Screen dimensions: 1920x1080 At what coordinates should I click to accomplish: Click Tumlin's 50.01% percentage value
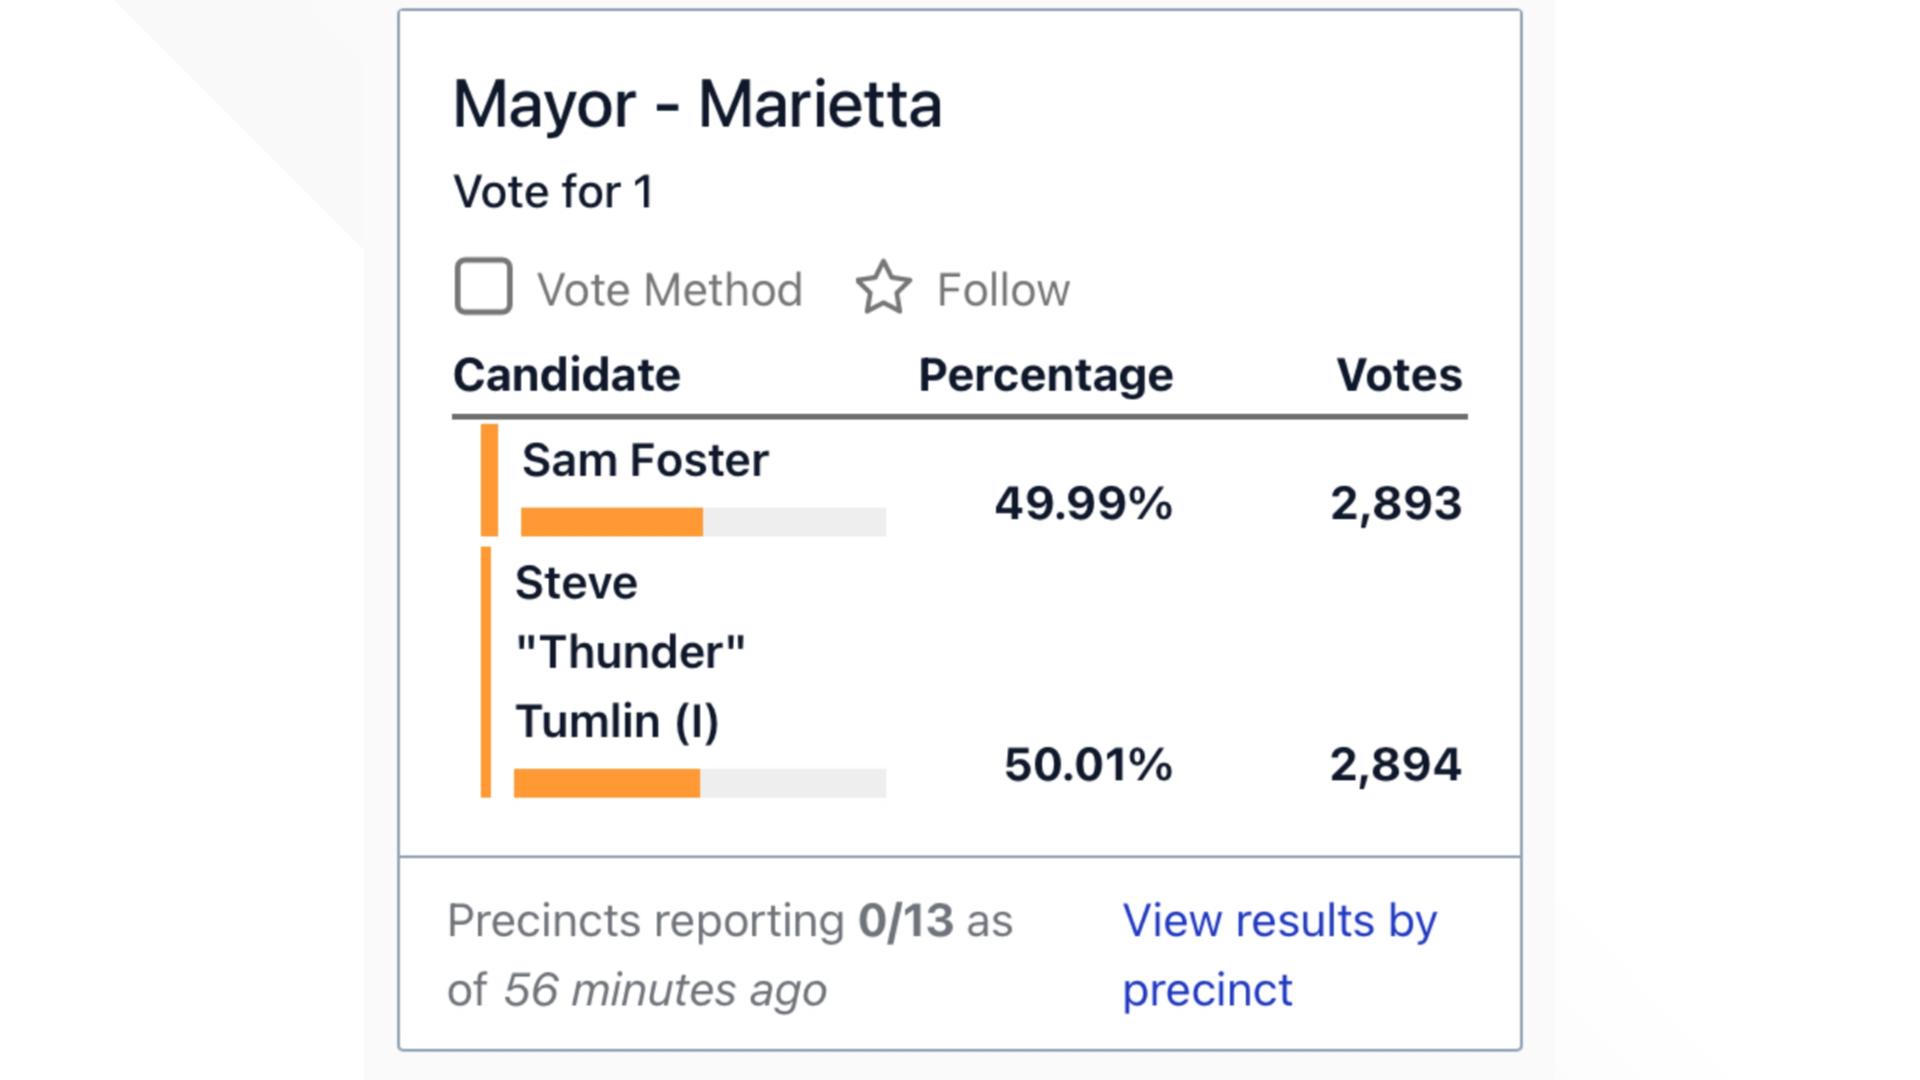1088,765
